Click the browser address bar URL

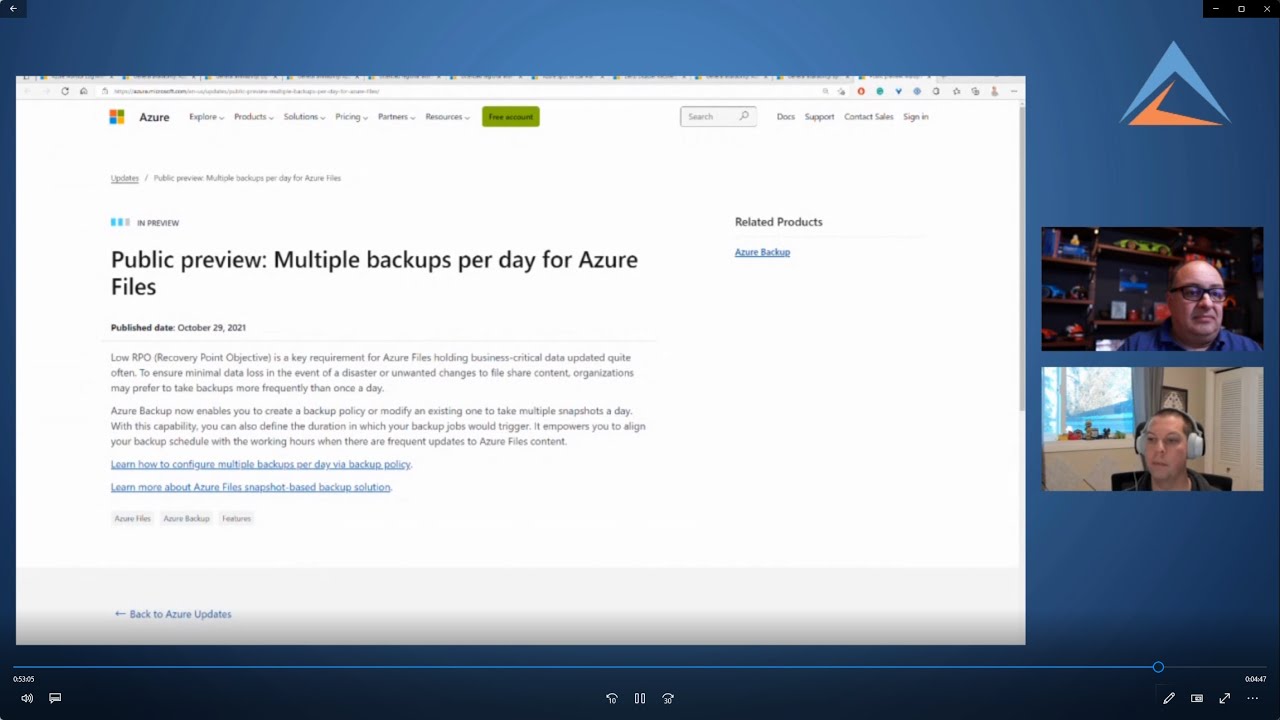pyautogui.click(x=245, y=91)
